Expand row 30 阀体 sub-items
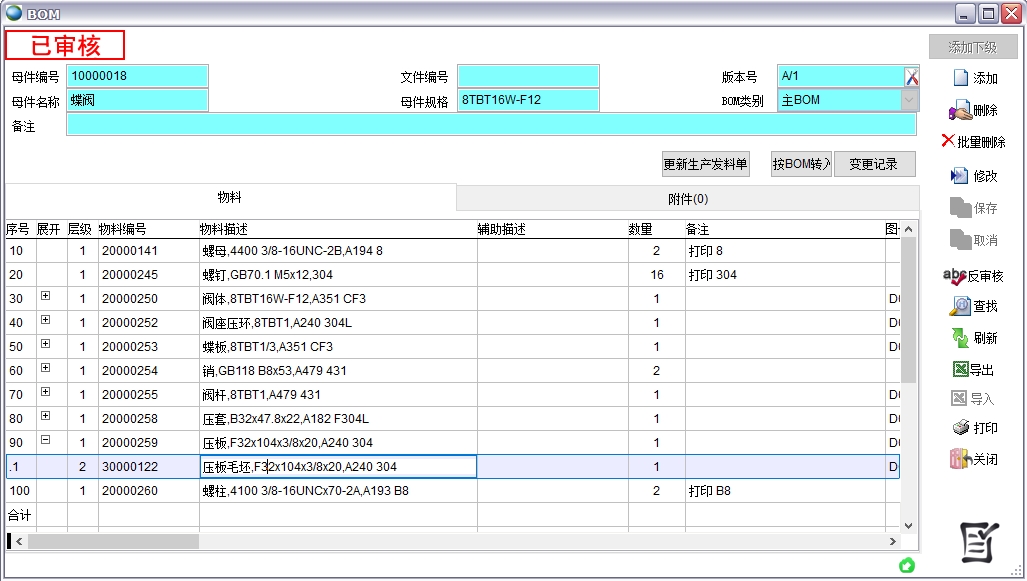 tap(45, 298)
